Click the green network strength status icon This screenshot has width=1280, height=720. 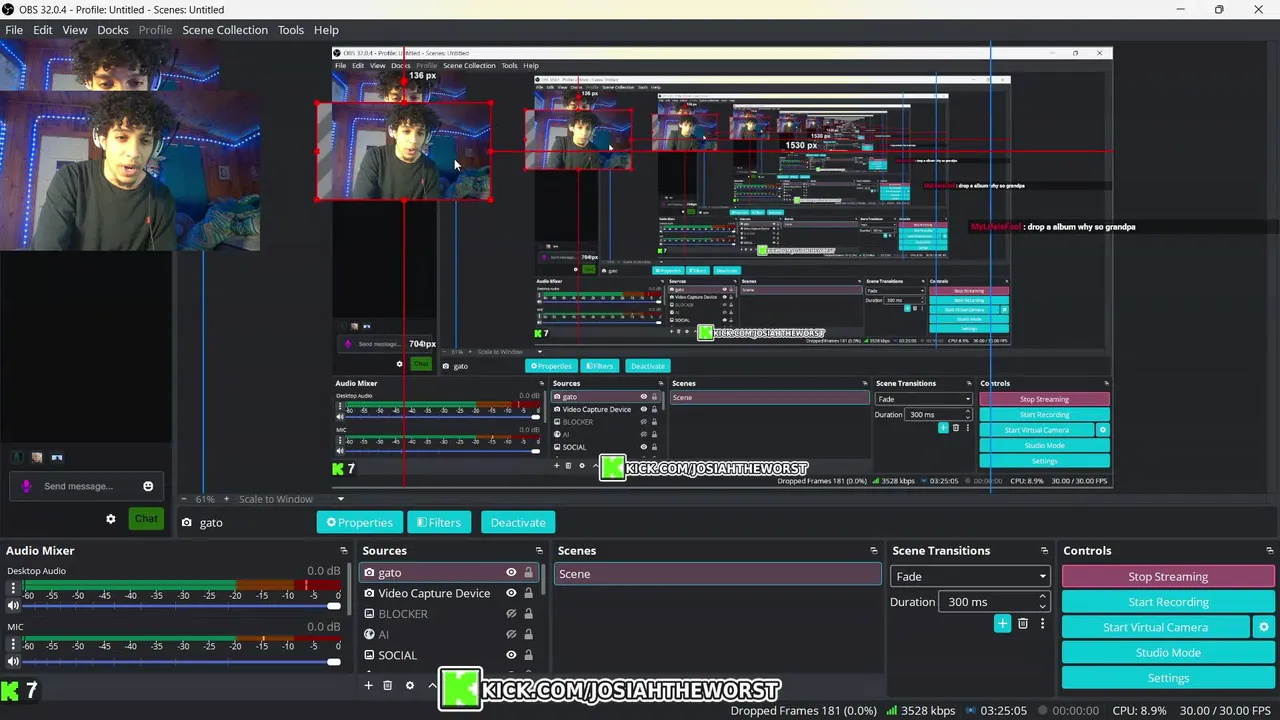[891, 711]
